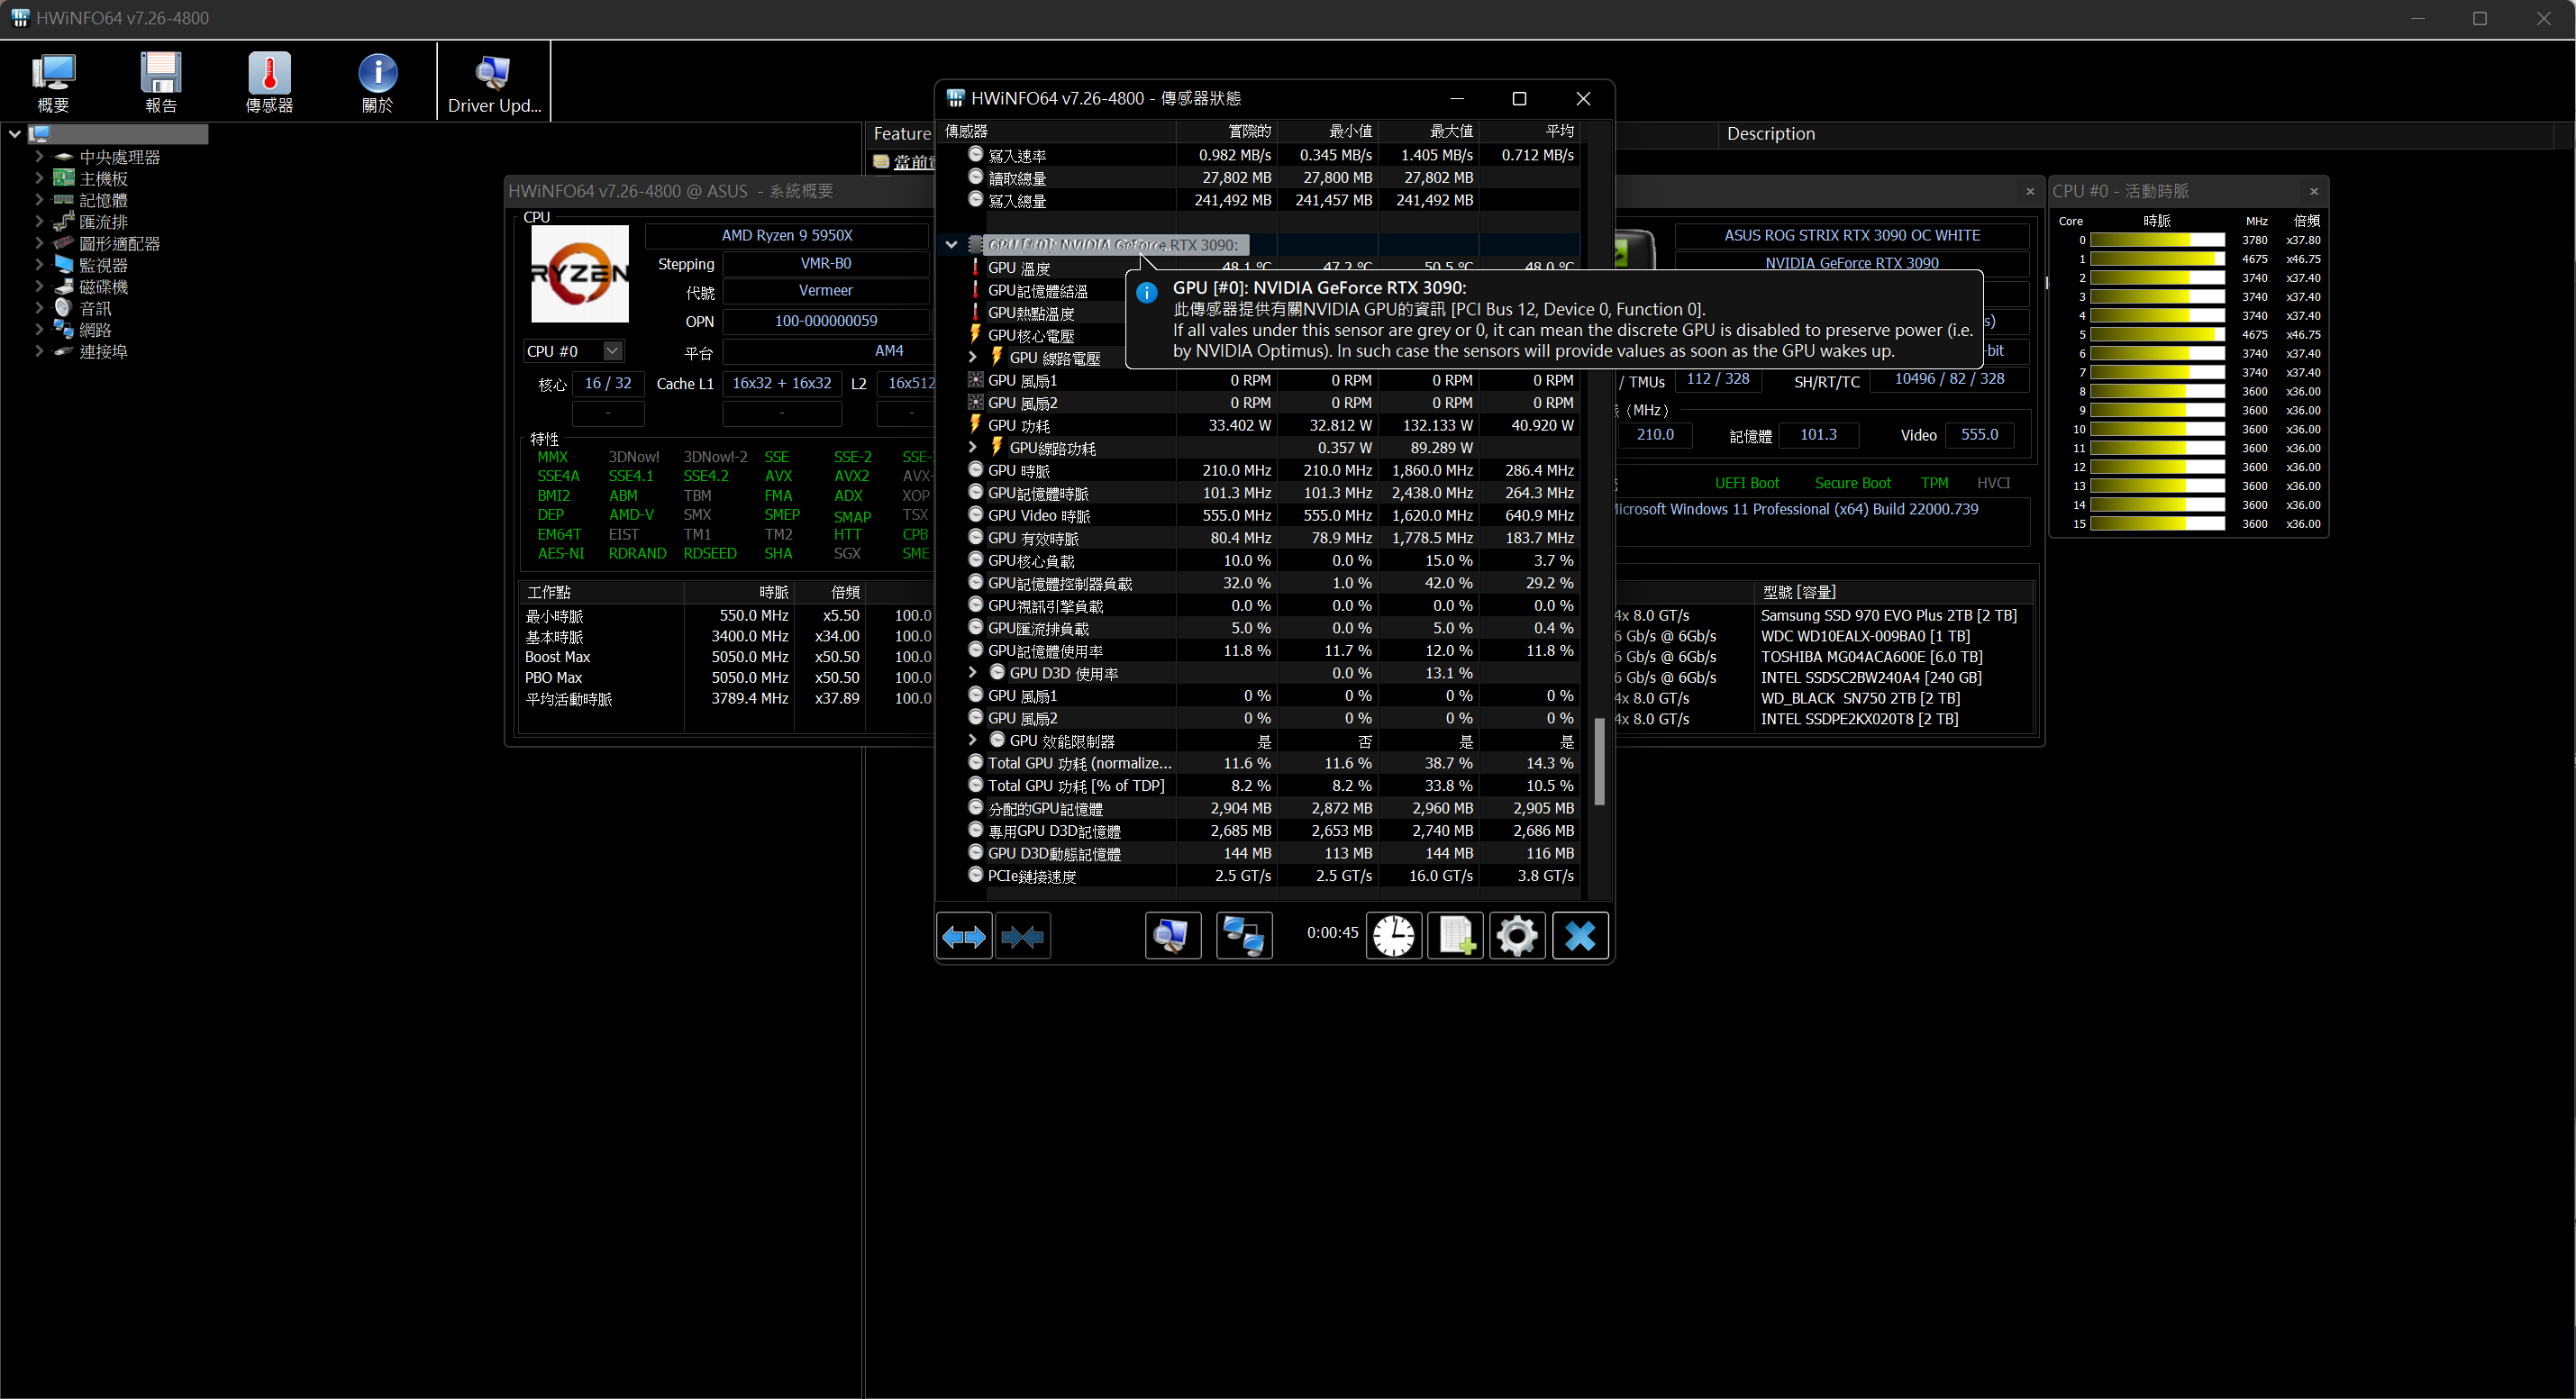
Task: Select the 連接埠 tree item
Action: 103,352
